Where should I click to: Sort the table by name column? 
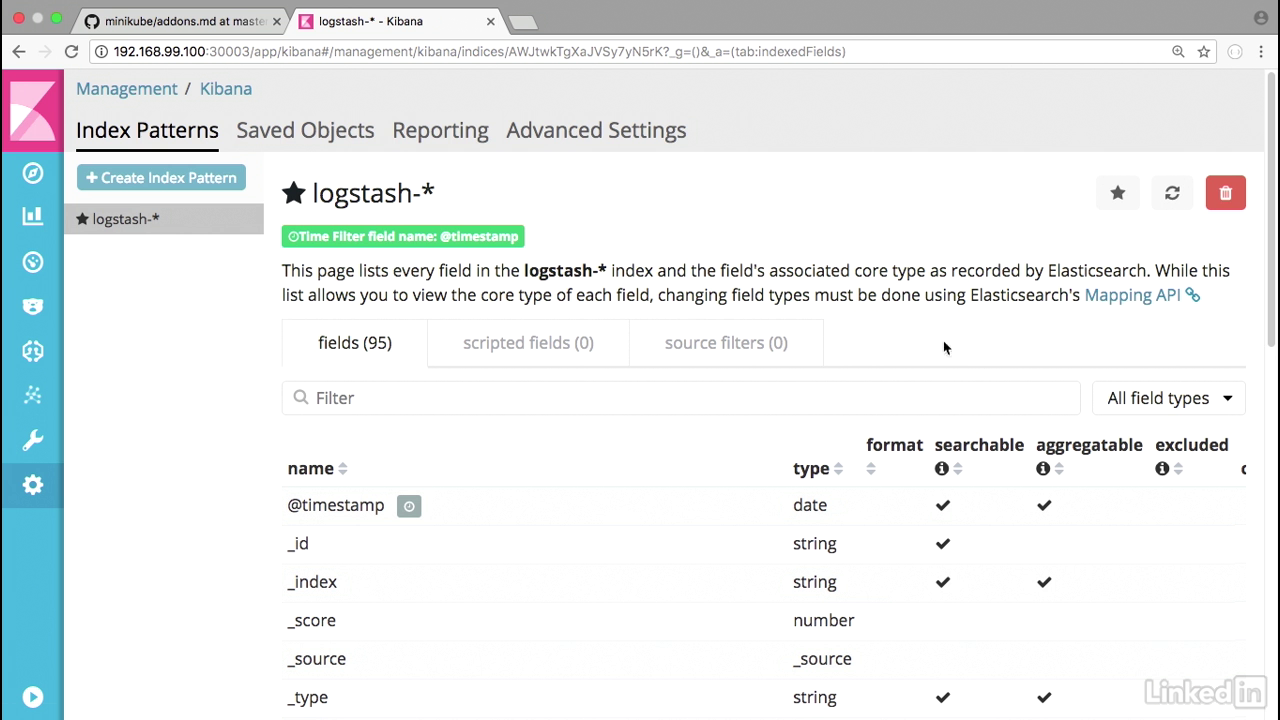pyautogui.click(x=317, y=468)
